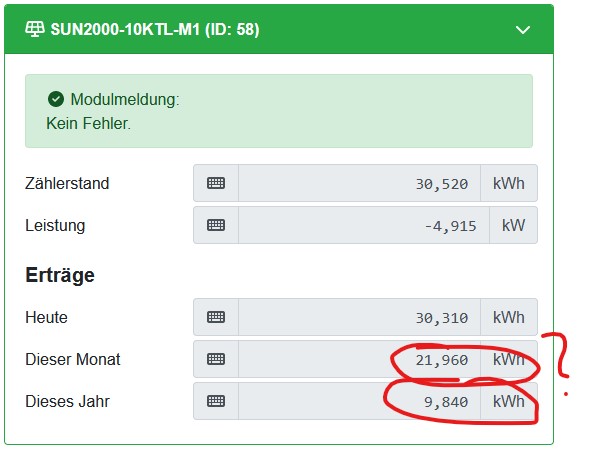Select the Zählerstand value 30,520 field
The image size is (589, 450).
(x=359, y=183)
